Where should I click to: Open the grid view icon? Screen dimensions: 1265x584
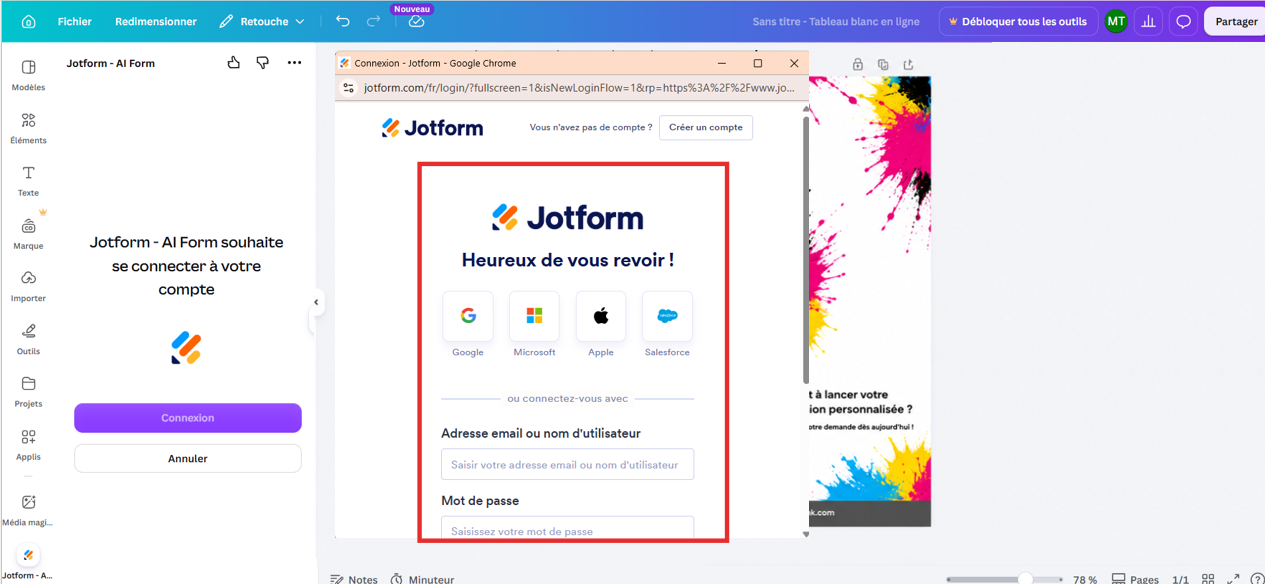(1208, 579)
